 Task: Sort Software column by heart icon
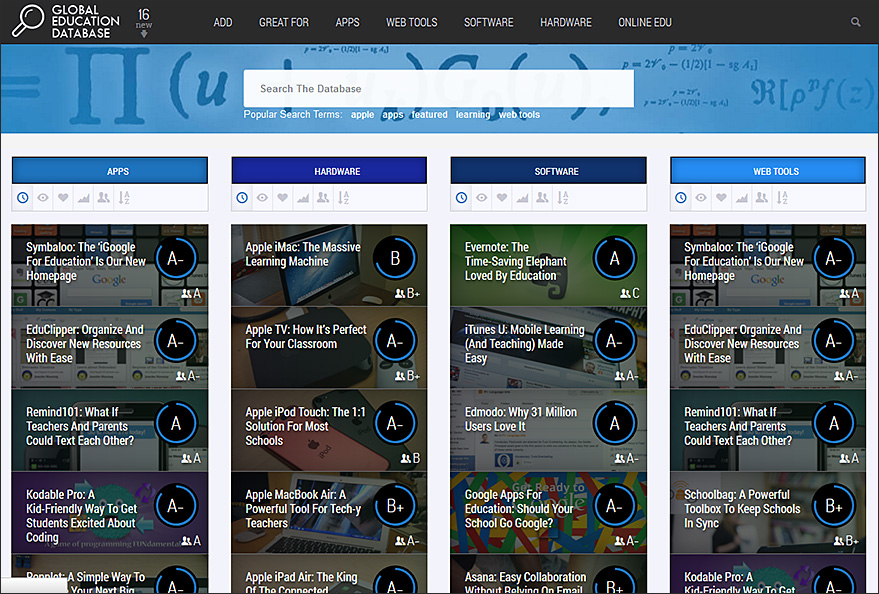click(x=502, y=198)
